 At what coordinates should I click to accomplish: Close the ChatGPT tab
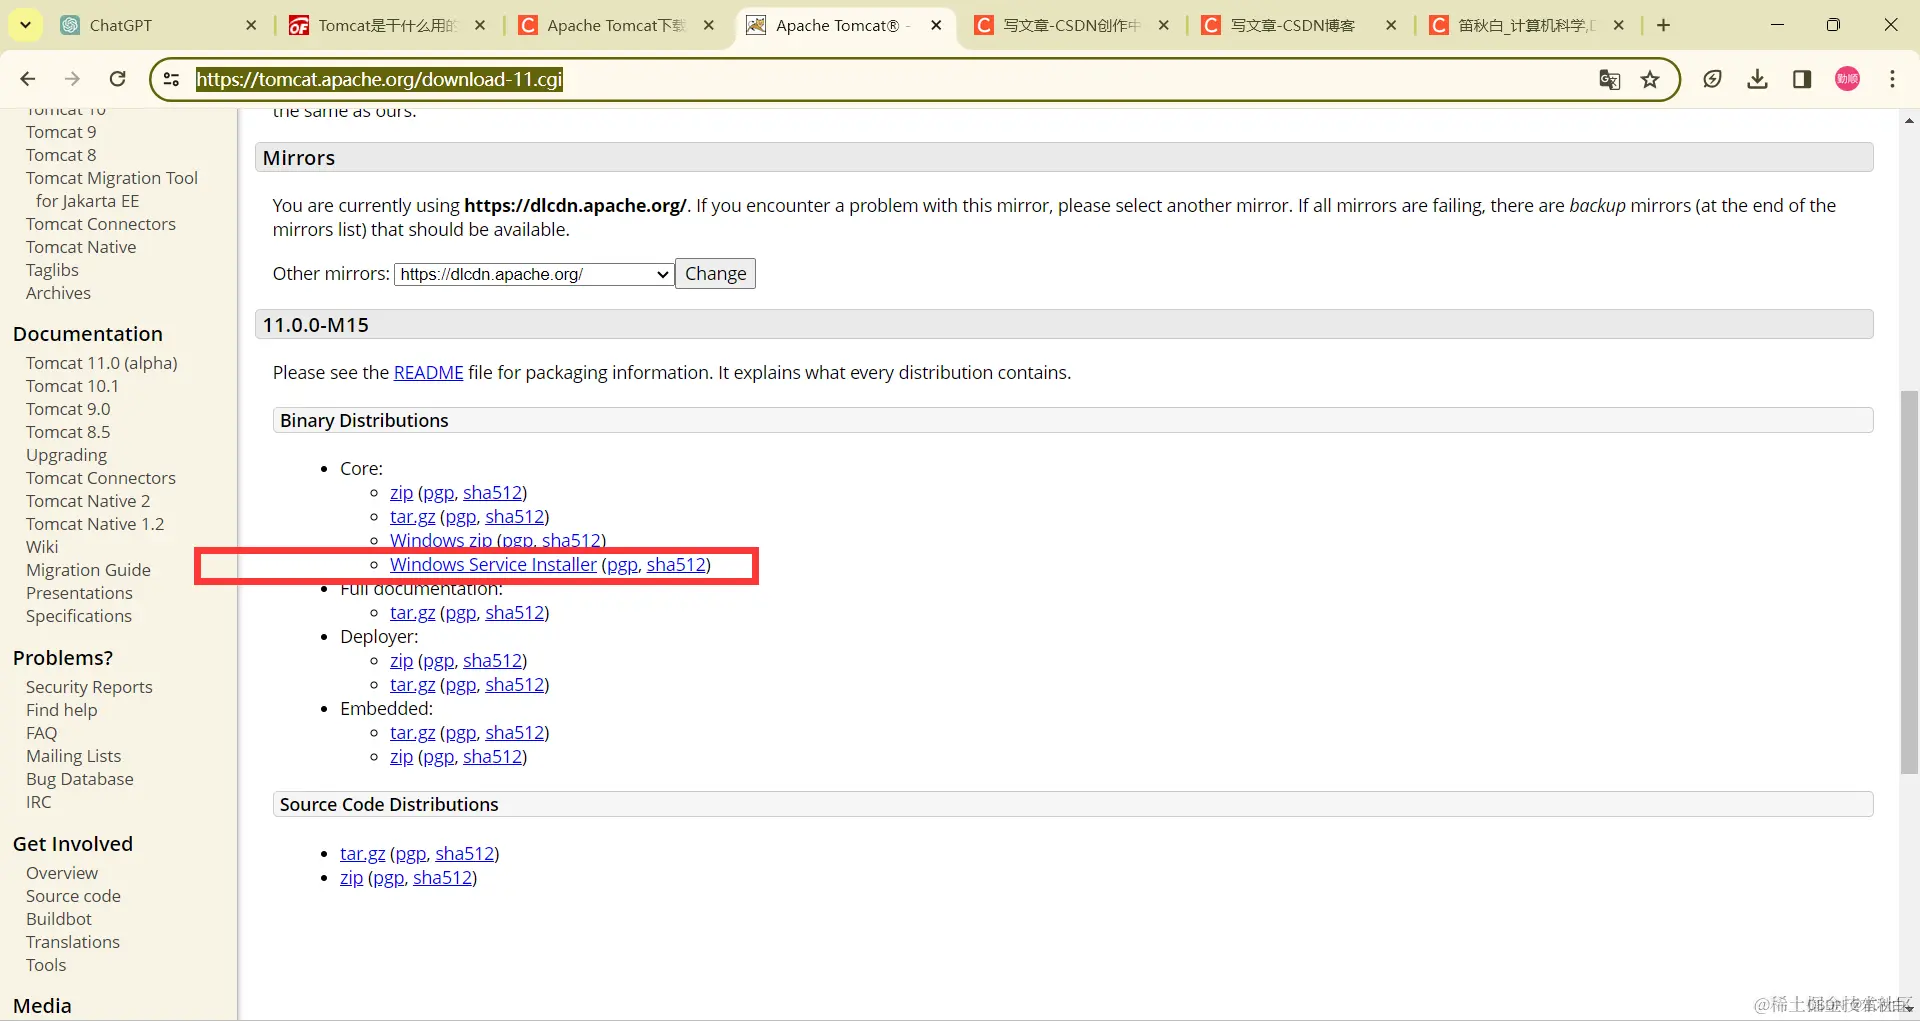251,25
